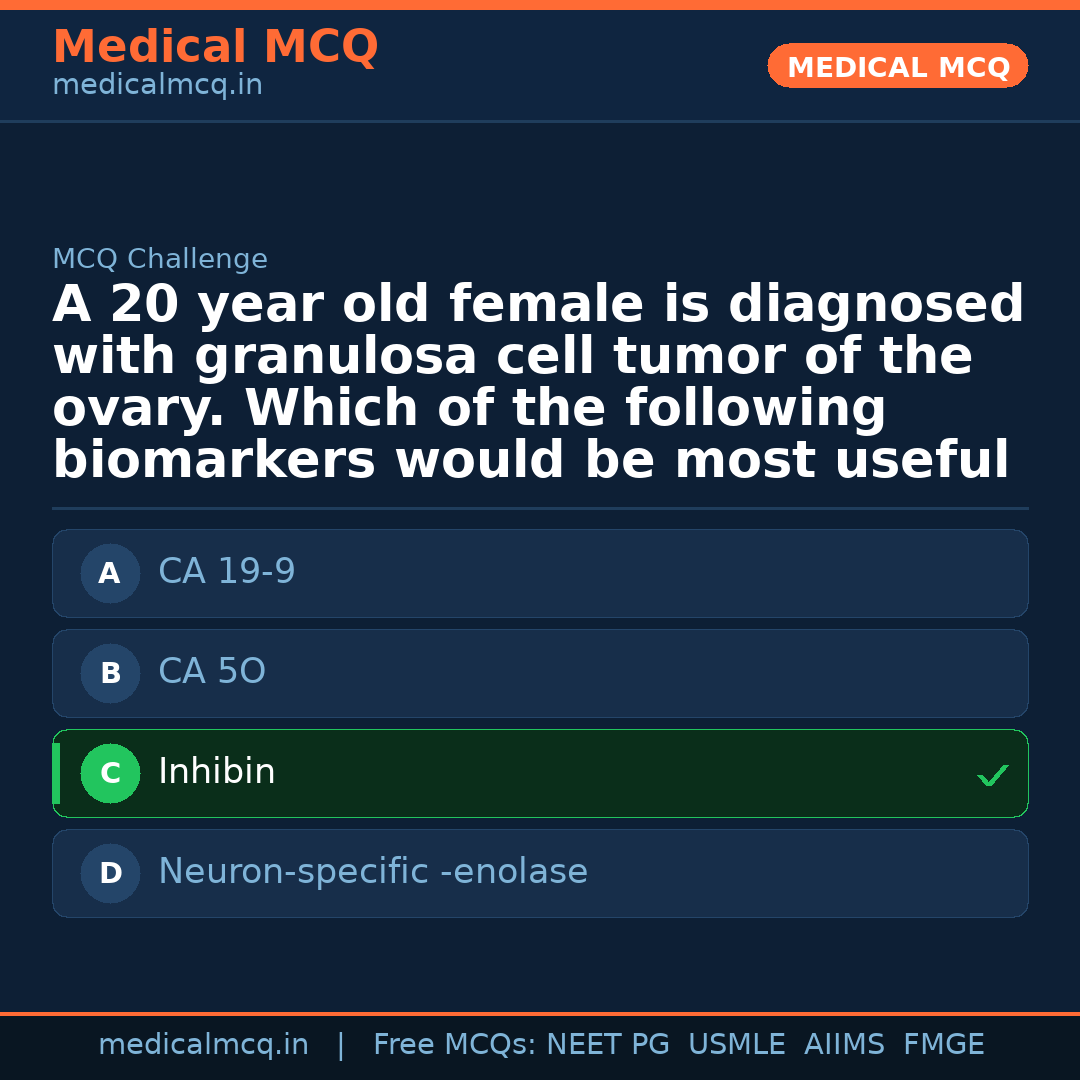Click the MCQ Challenge label
The height and width of the screenshot is (1080, 1080).
[160, 260]
